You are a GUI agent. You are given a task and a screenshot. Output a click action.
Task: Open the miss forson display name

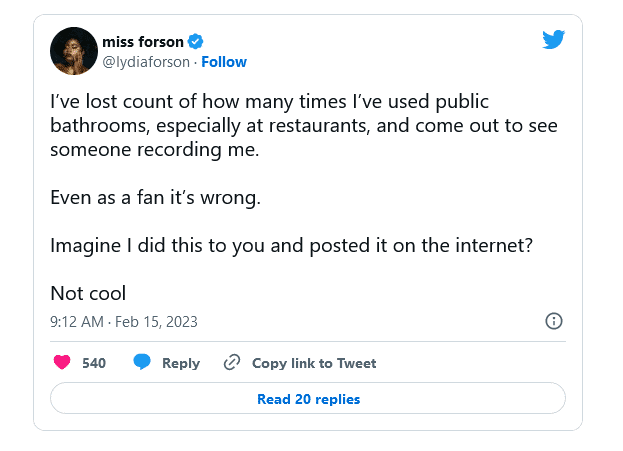tap(143, 41)
